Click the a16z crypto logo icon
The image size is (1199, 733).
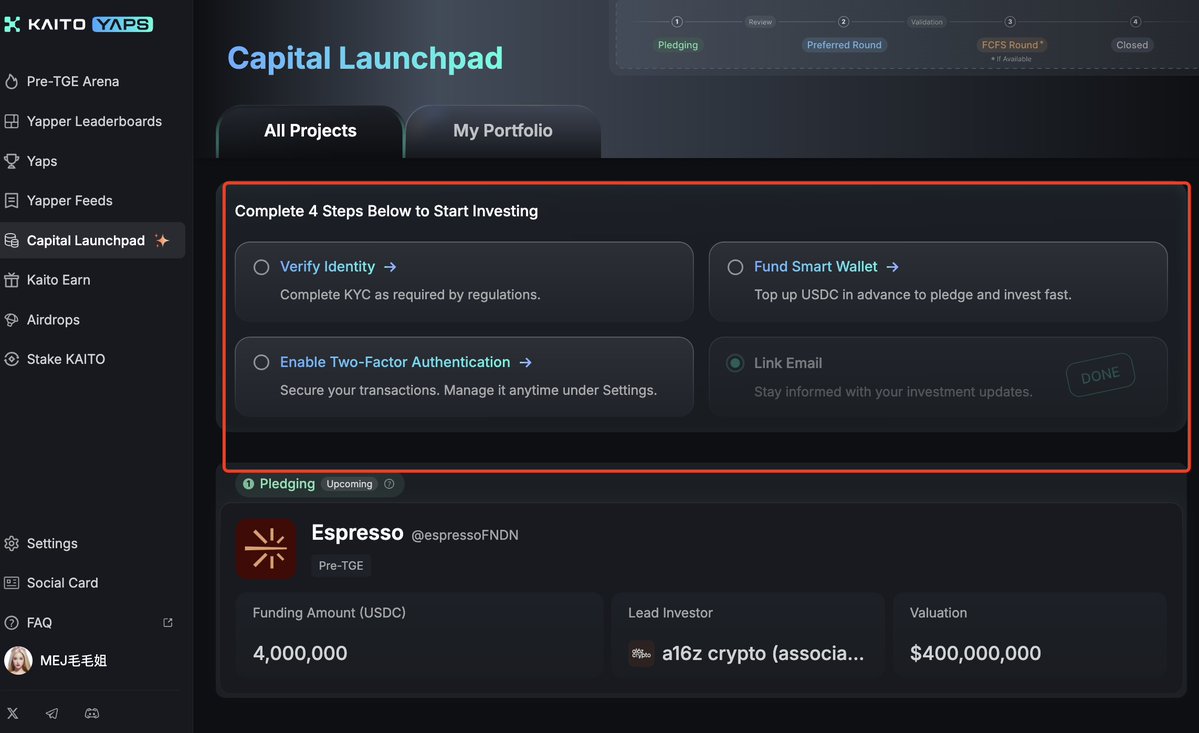pos(641,654)
